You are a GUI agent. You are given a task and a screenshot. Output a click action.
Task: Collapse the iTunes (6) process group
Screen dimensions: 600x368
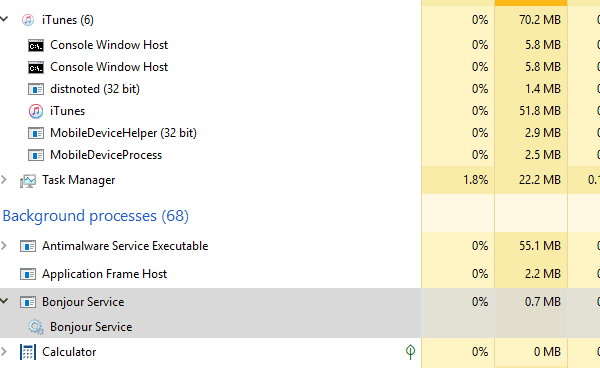point(4,19)
